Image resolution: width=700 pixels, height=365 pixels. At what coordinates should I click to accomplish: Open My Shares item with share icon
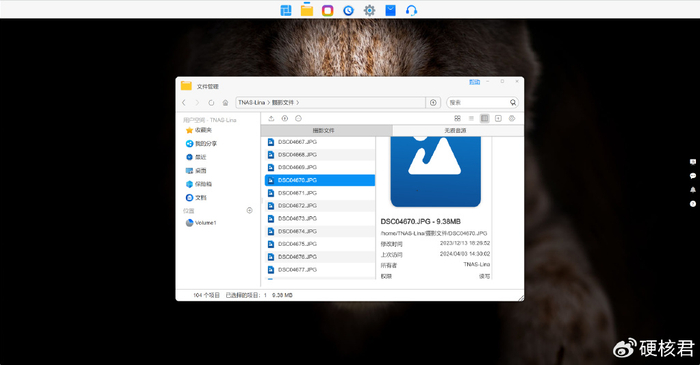pos(201,144)
